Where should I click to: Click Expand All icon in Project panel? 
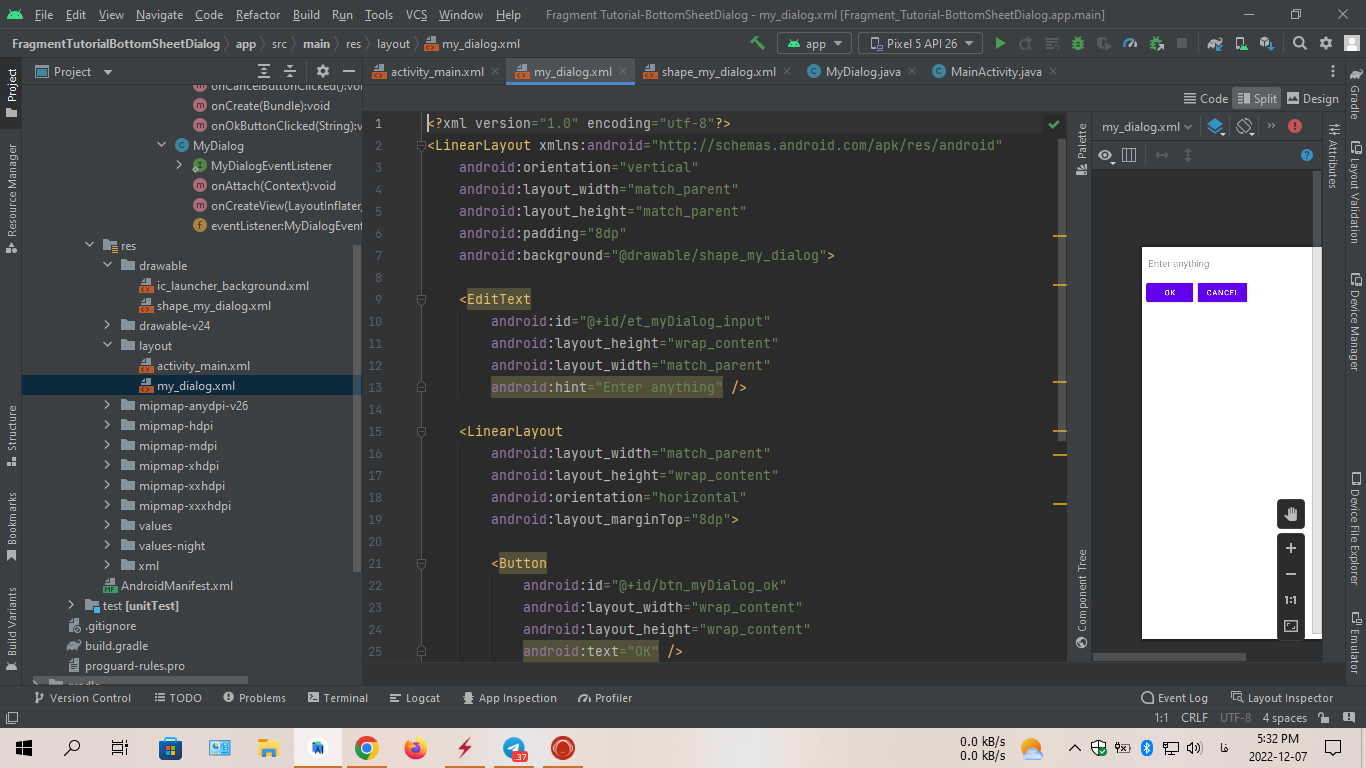(264, 71)
